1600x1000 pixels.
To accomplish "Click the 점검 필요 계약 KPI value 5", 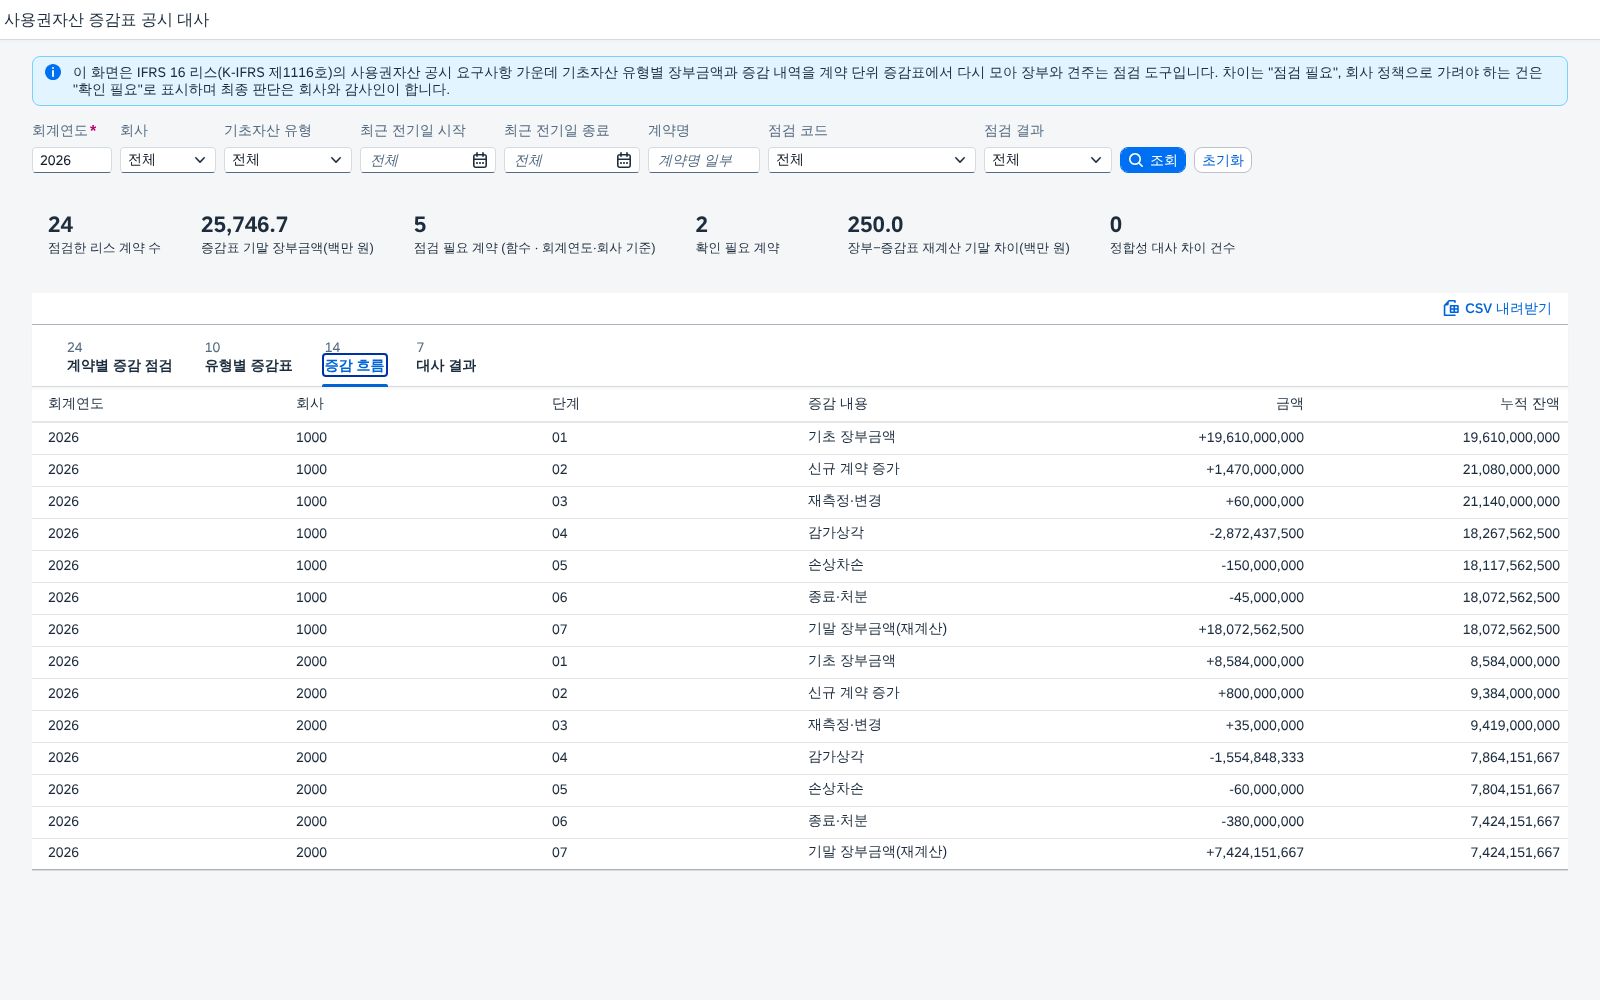I will click(420, 225).
